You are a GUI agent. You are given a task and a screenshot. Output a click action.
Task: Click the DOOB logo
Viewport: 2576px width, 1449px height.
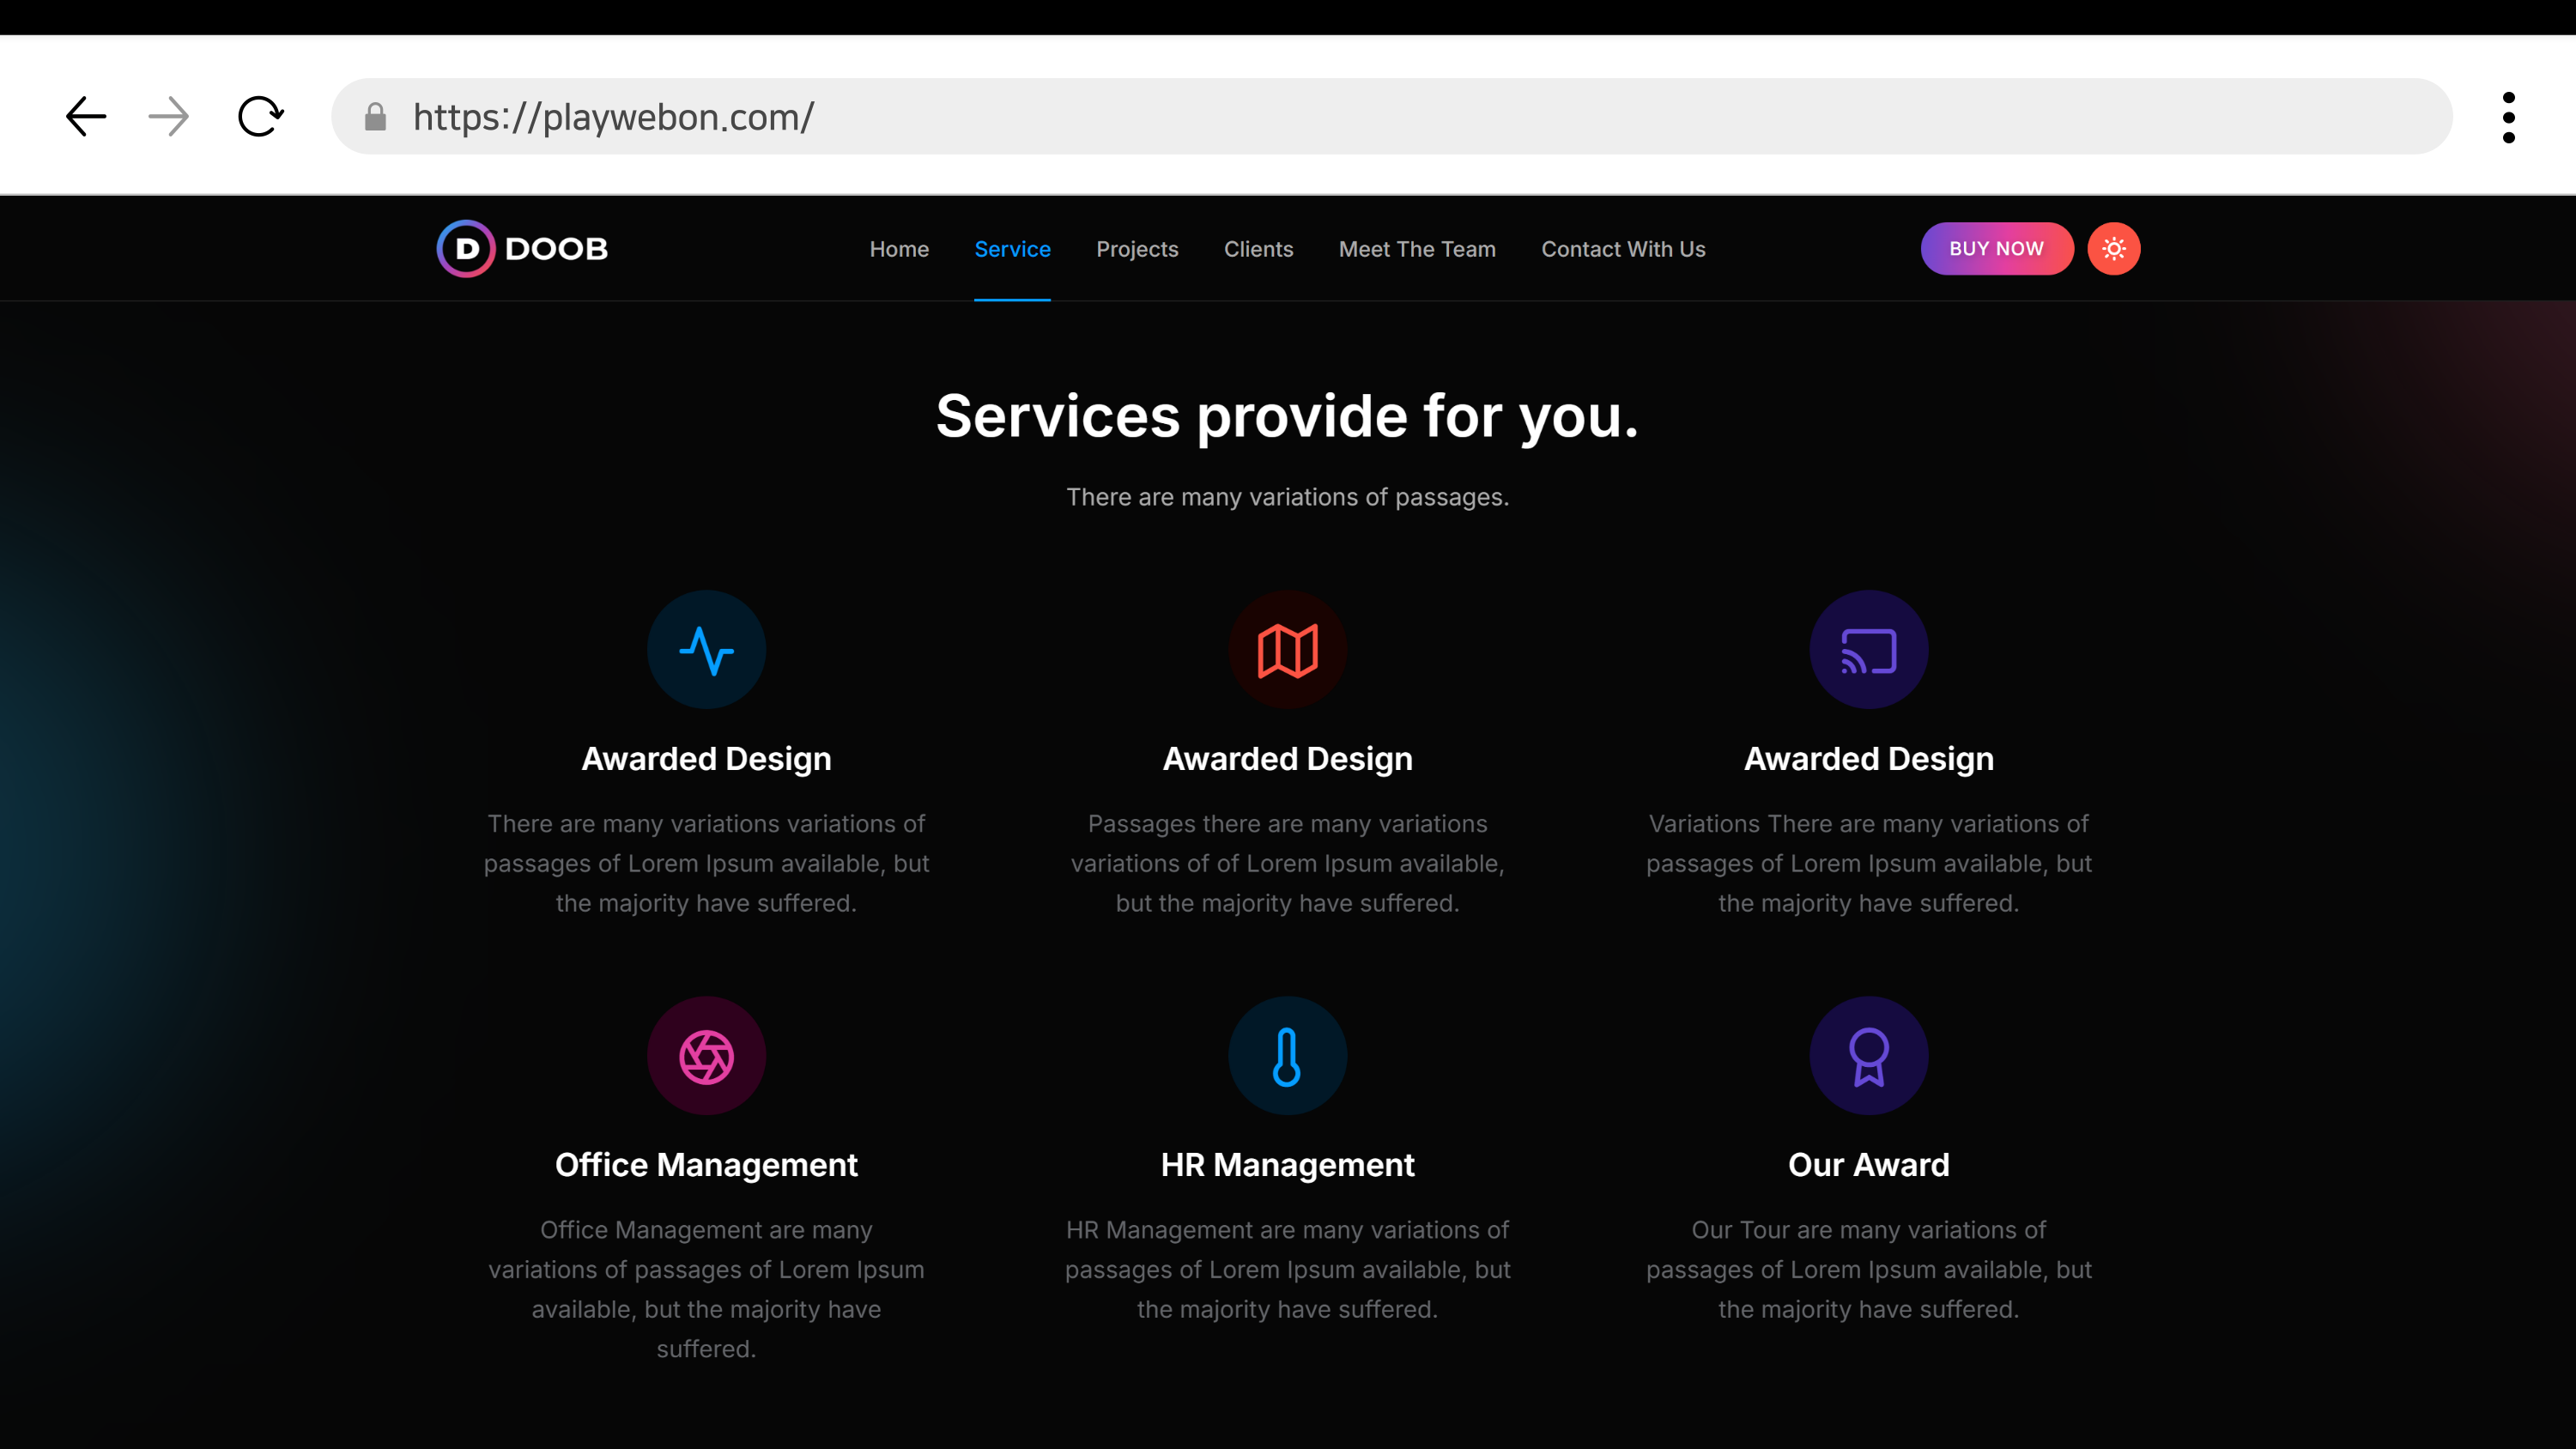coord(522,248)
